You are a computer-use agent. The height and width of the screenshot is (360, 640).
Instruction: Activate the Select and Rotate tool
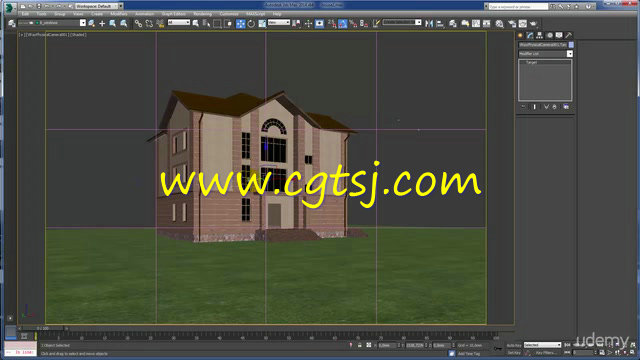[x=251, y=24]
